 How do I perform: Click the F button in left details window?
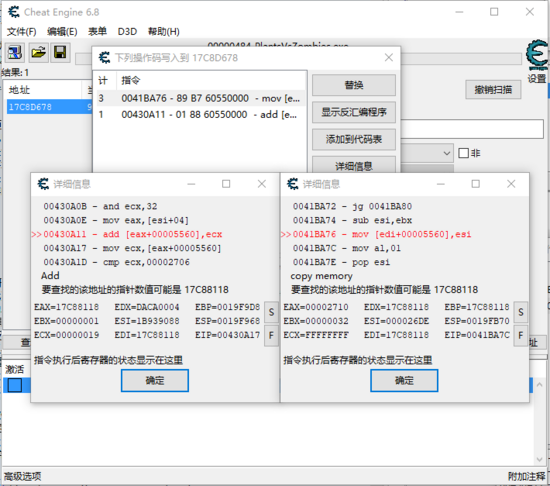tap(271, 336)
